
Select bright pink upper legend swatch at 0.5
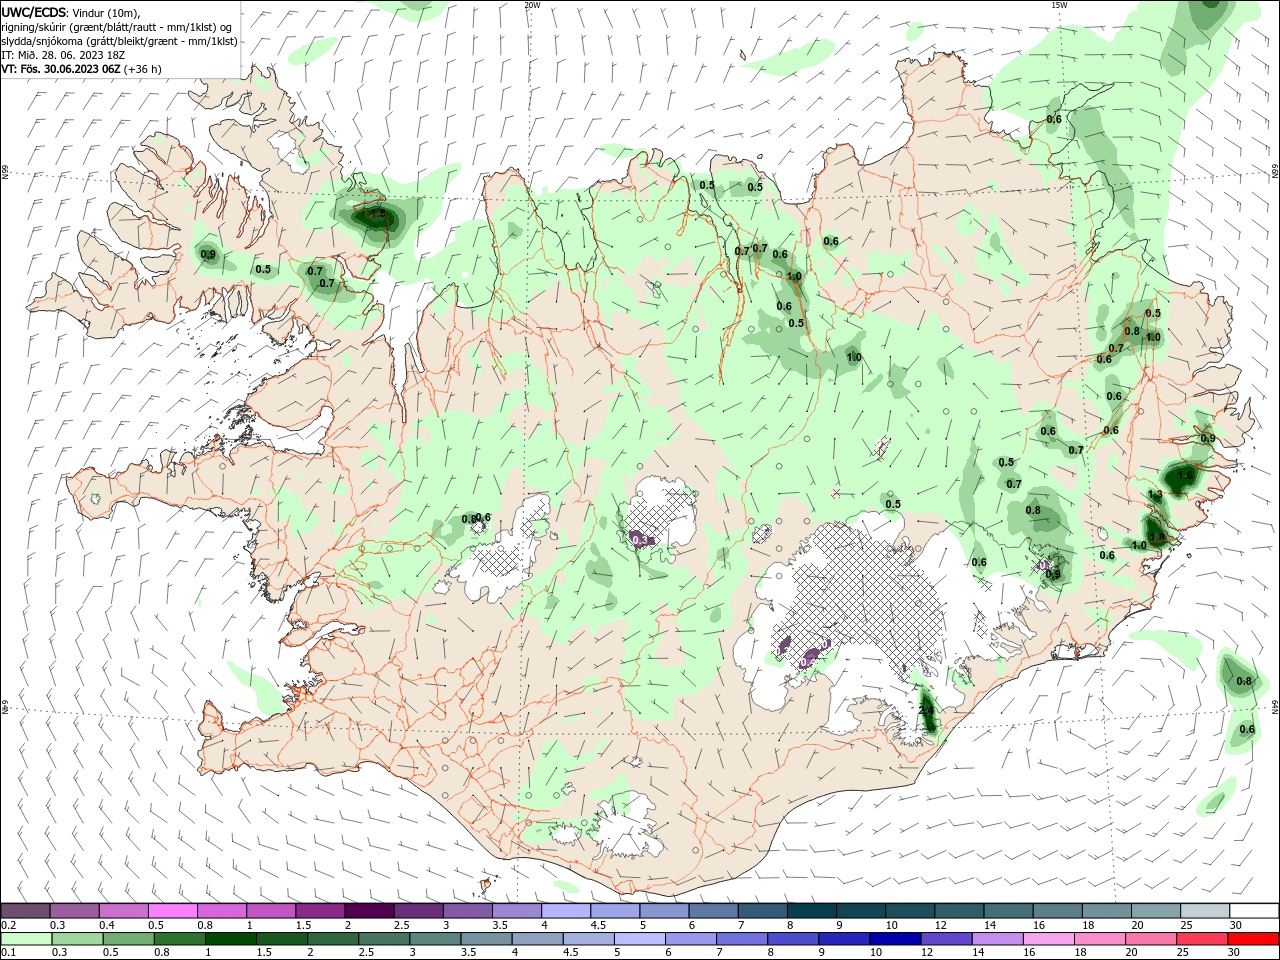coord(172,911)
